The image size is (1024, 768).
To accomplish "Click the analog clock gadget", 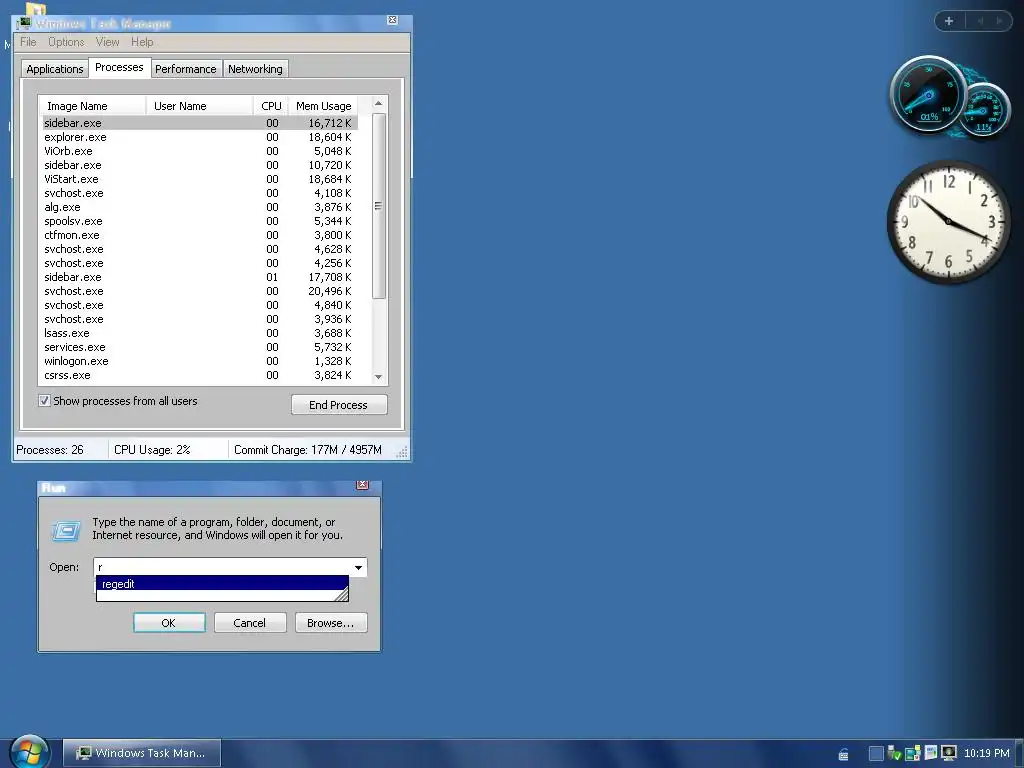I will 948,222.
